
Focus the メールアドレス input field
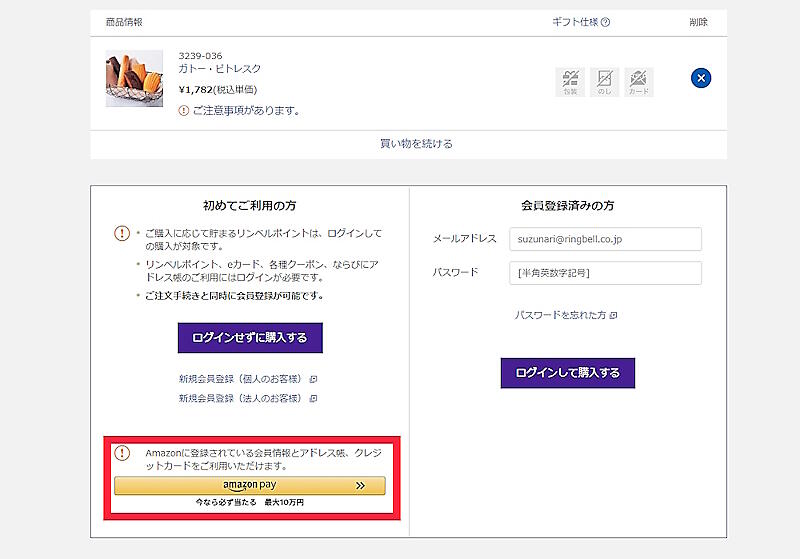tap(605, 239)
